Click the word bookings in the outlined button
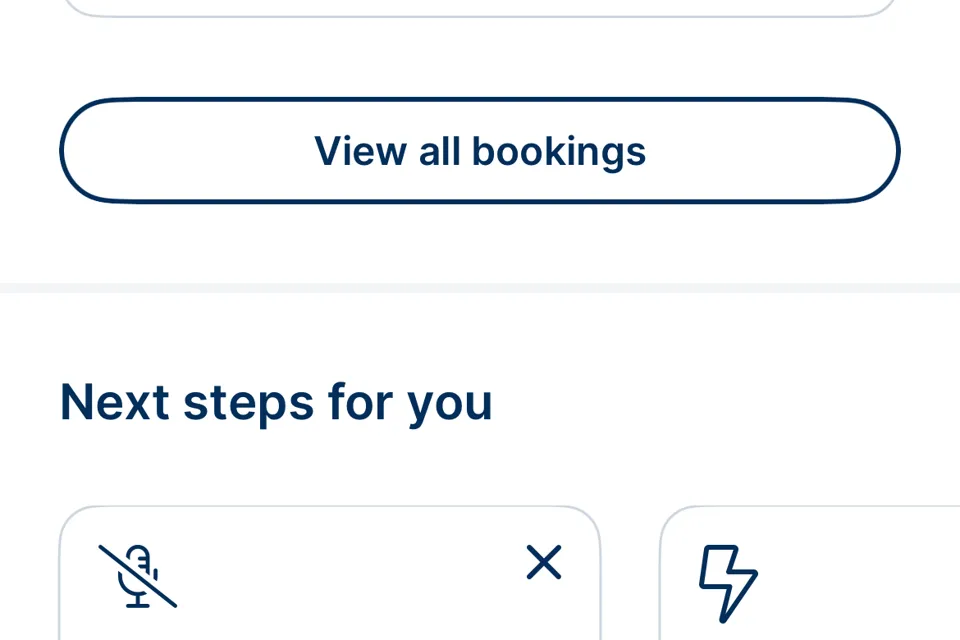The height and width of the screenshot is (640, 960). pos(558,152)
